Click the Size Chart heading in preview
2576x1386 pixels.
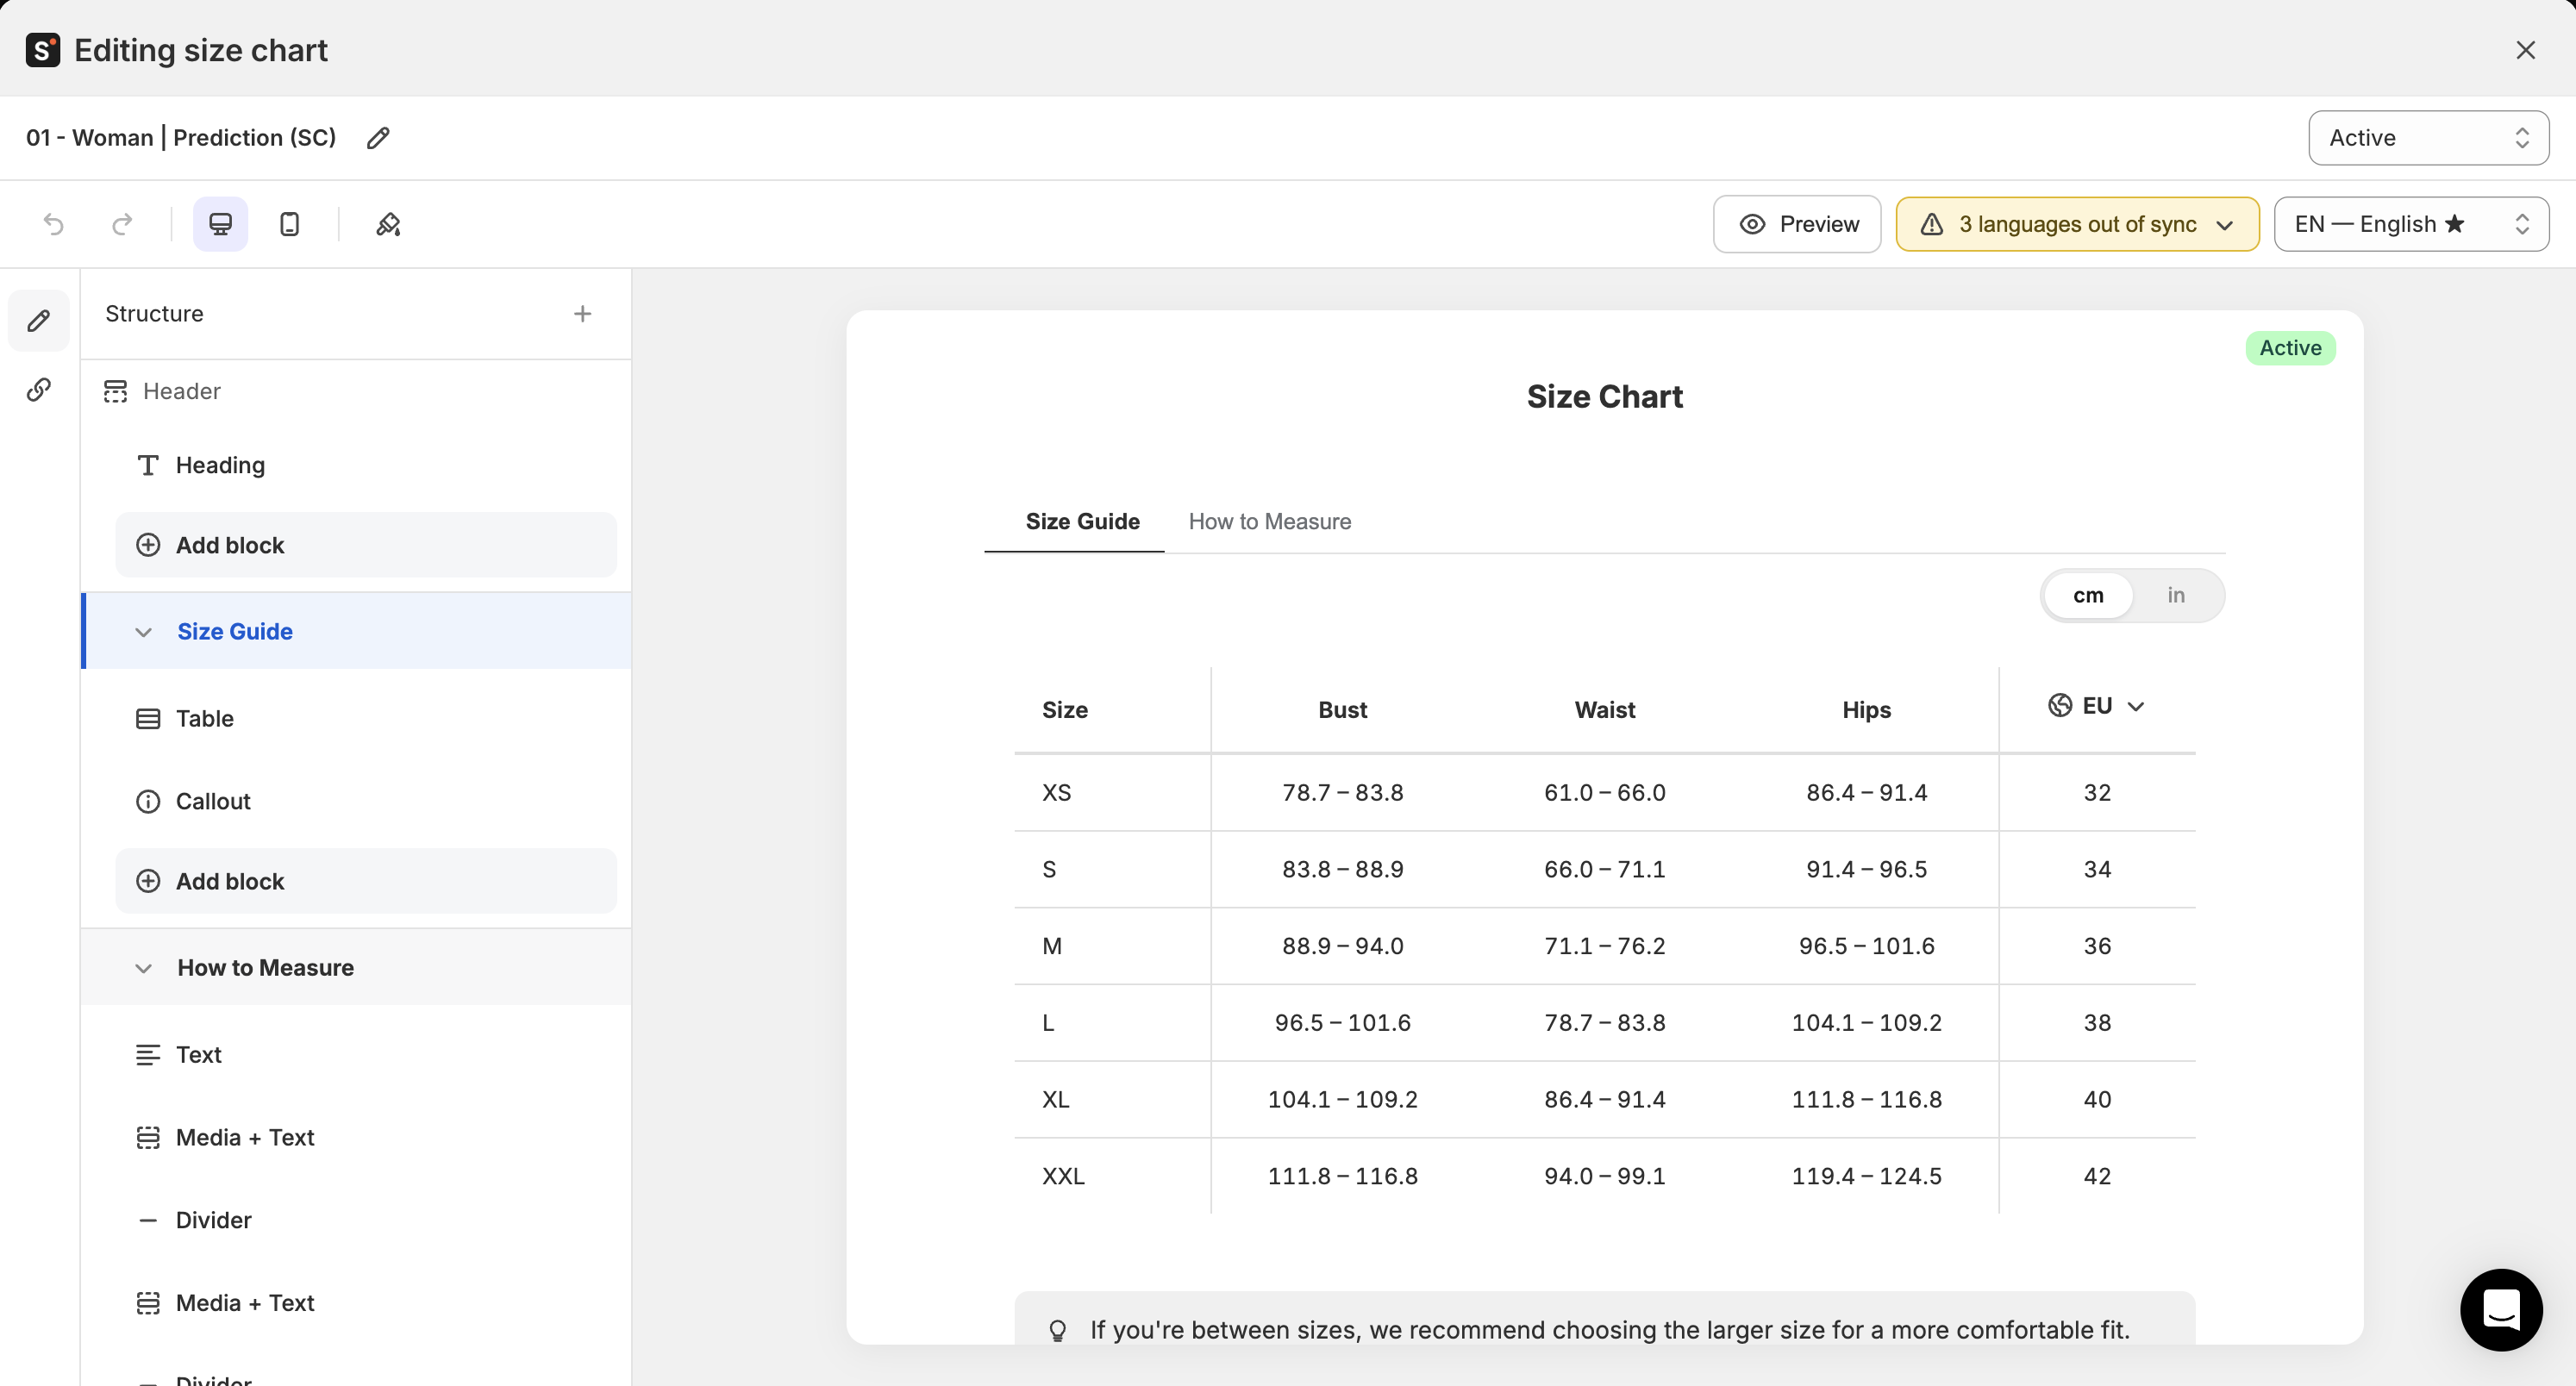[x=1604, y=397]
